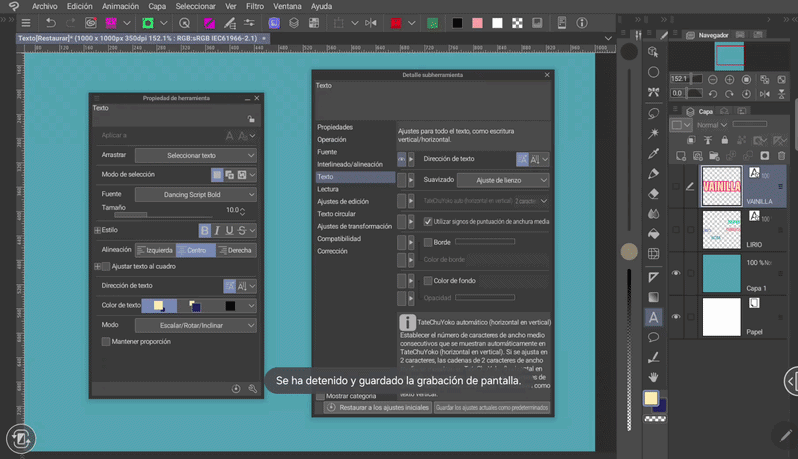Click the Undo arrow icon
This screenshot has width=798, height=459.
tap(50, 23)
